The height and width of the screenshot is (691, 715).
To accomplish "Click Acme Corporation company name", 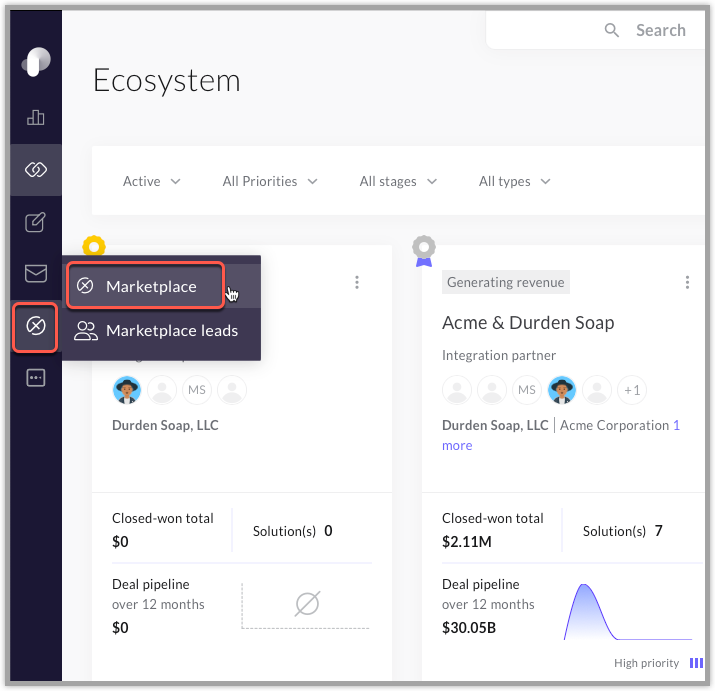I will [x=615, y=425].
